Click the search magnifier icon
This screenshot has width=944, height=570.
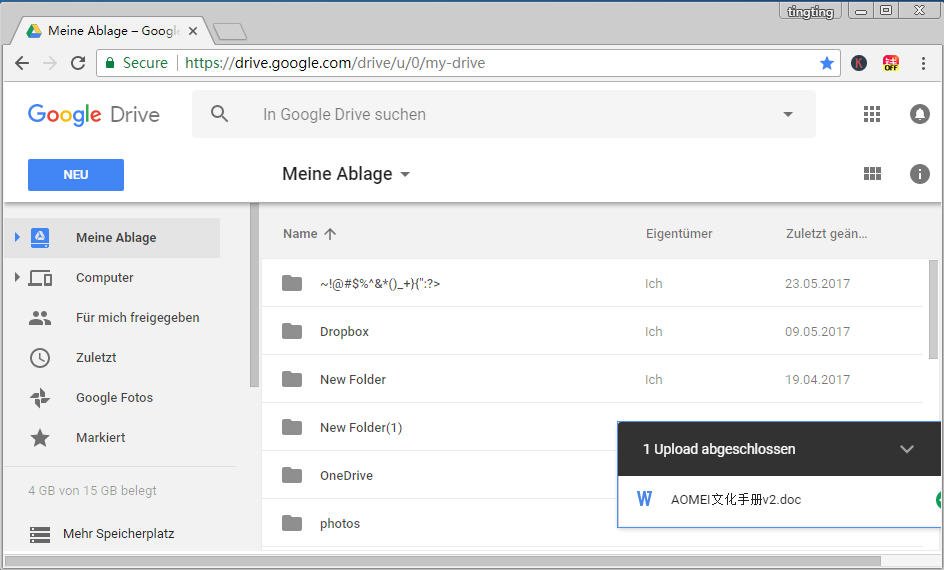pyautogui.click(x=220, y=114)
